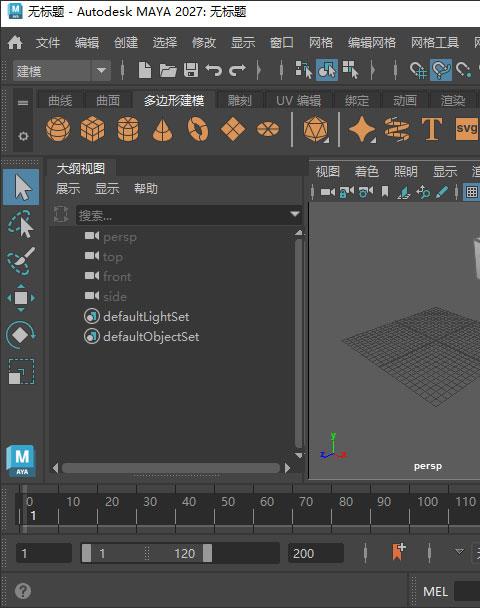Undo the last action
480x608 pixels.
214,70
